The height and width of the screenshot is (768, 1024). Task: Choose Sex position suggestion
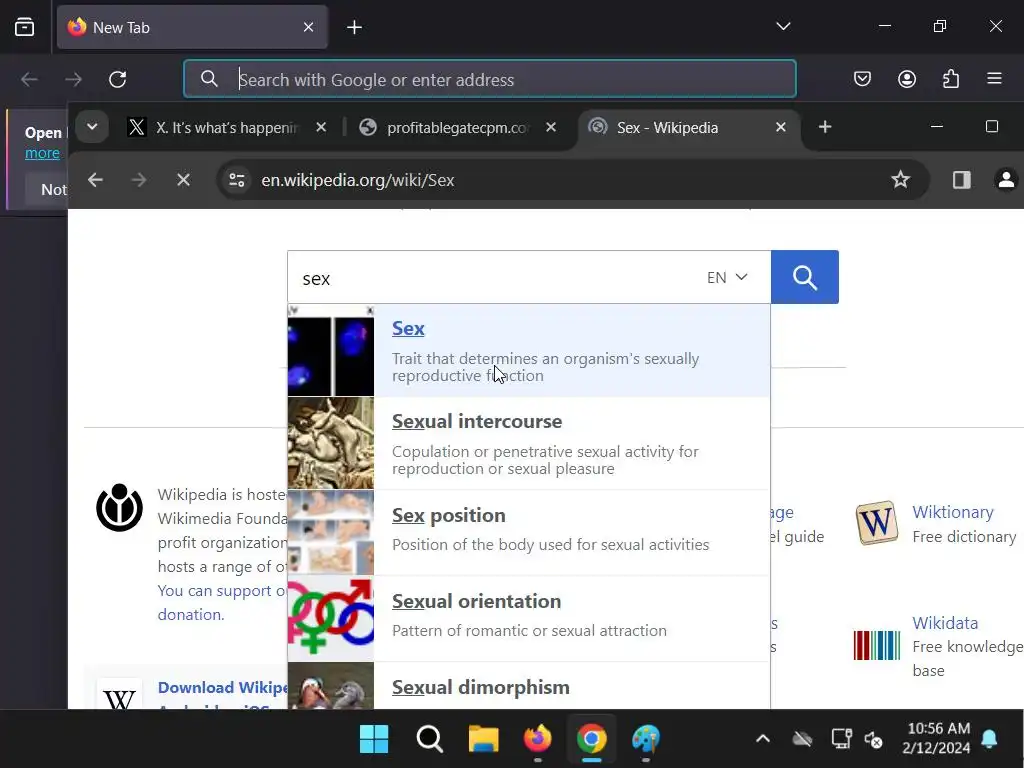(x=529, y=533)
